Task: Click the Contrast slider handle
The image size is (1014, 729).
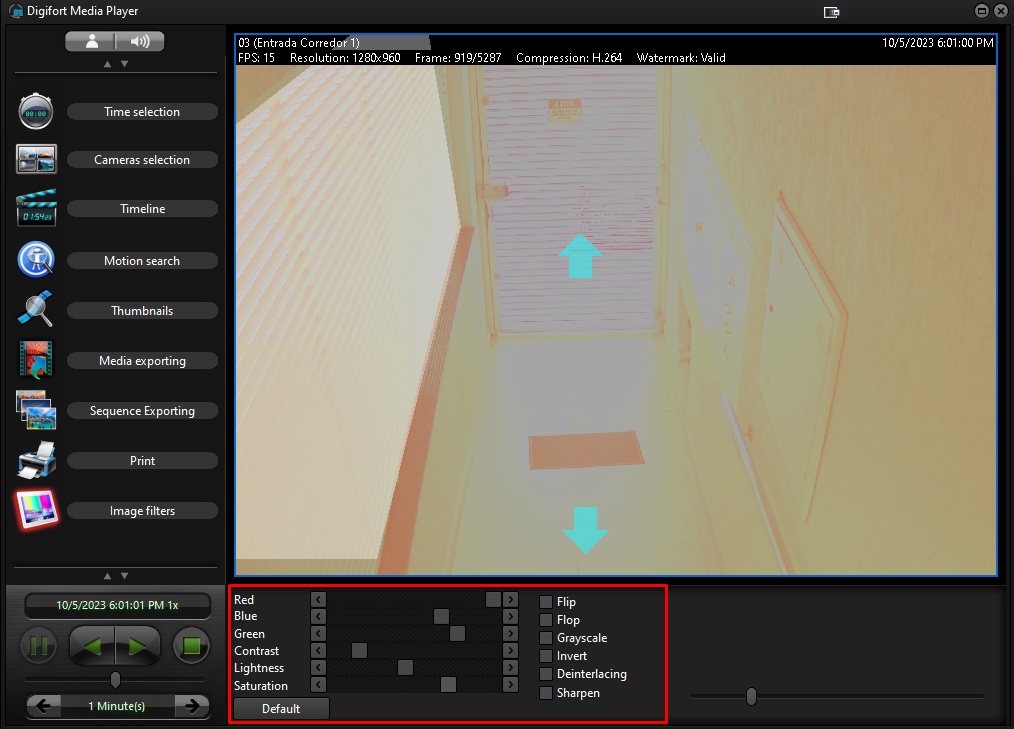Action: 360,650
